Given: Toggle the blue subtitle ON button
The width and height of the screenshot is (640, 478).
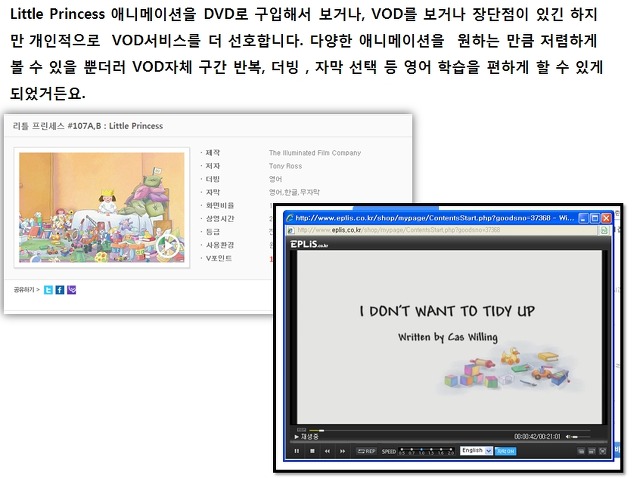Looking at the screenshot, I should point(506,451).
